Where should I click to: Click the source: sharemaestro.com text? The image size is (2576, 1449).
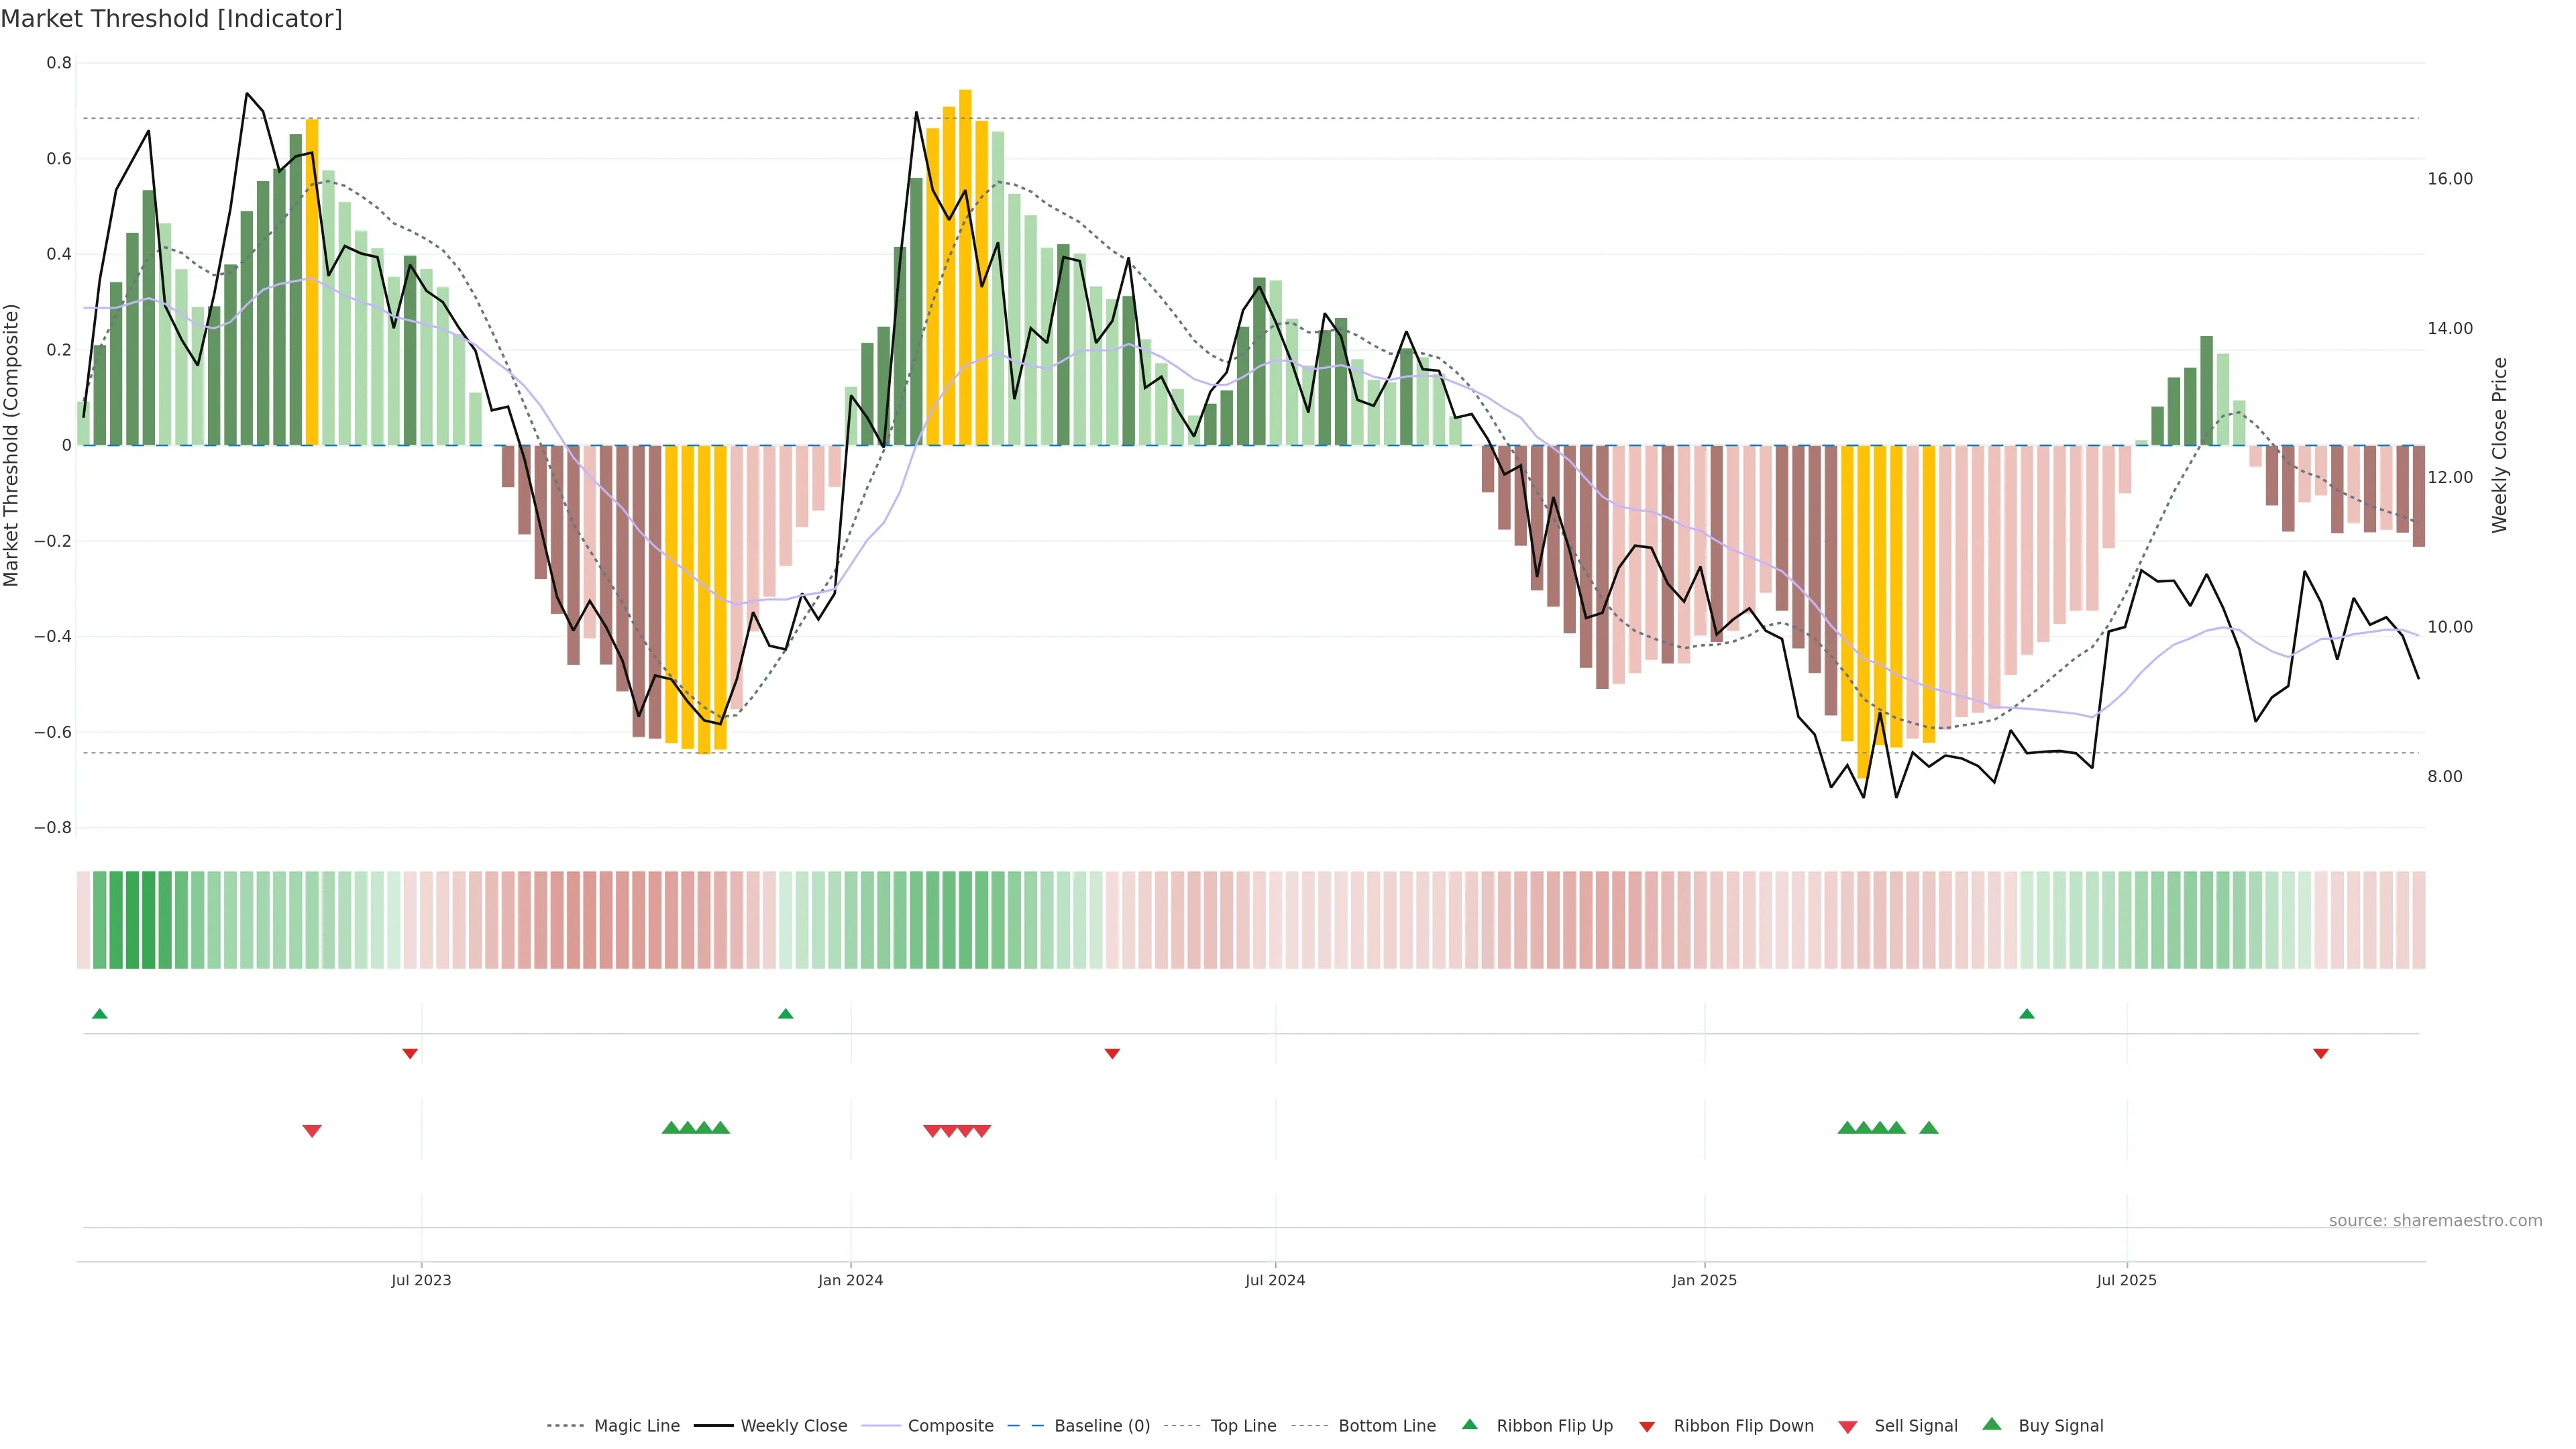coord(2435,1221)
